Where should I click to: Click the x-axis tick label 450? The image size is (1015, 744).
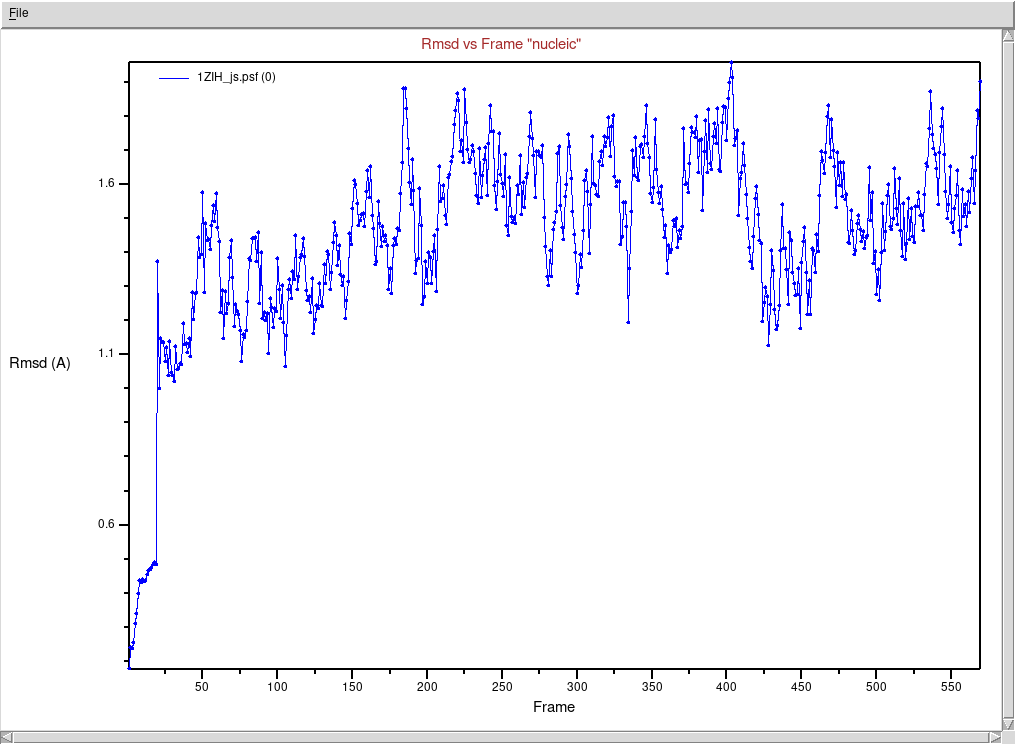pos(801,686)
